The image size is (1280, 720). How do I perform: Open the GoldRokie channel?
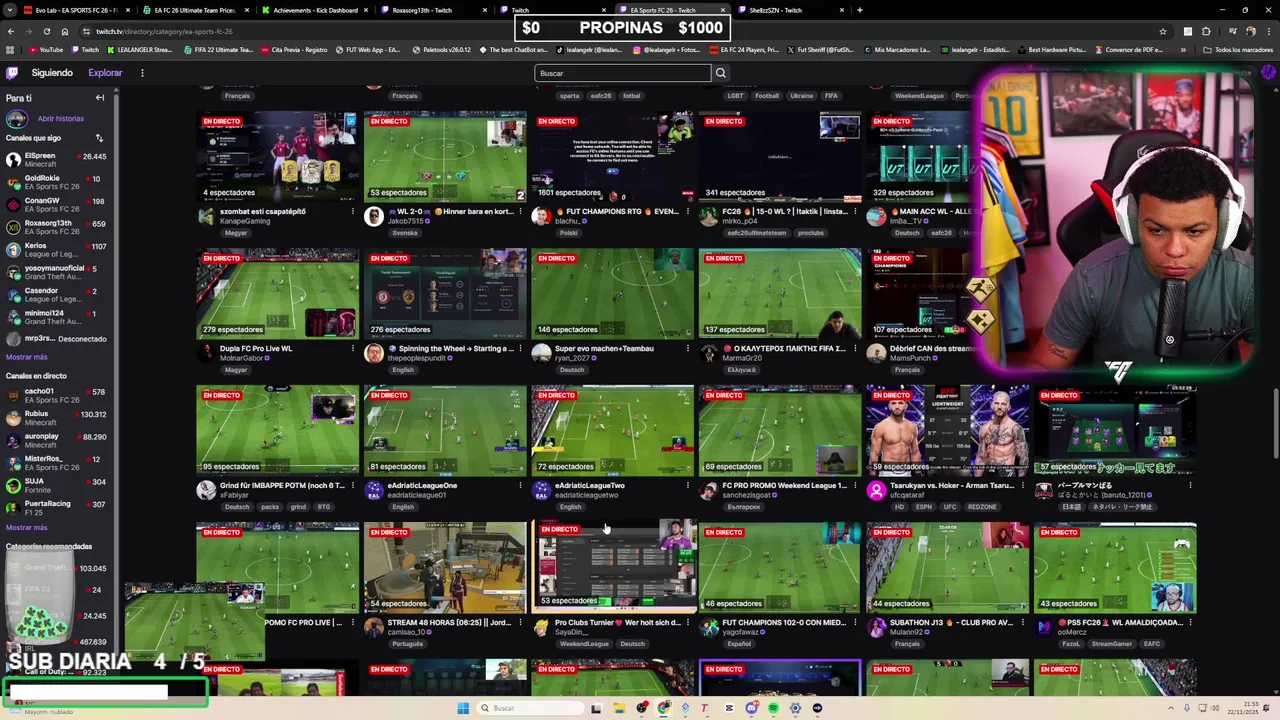tap(57, 183)
